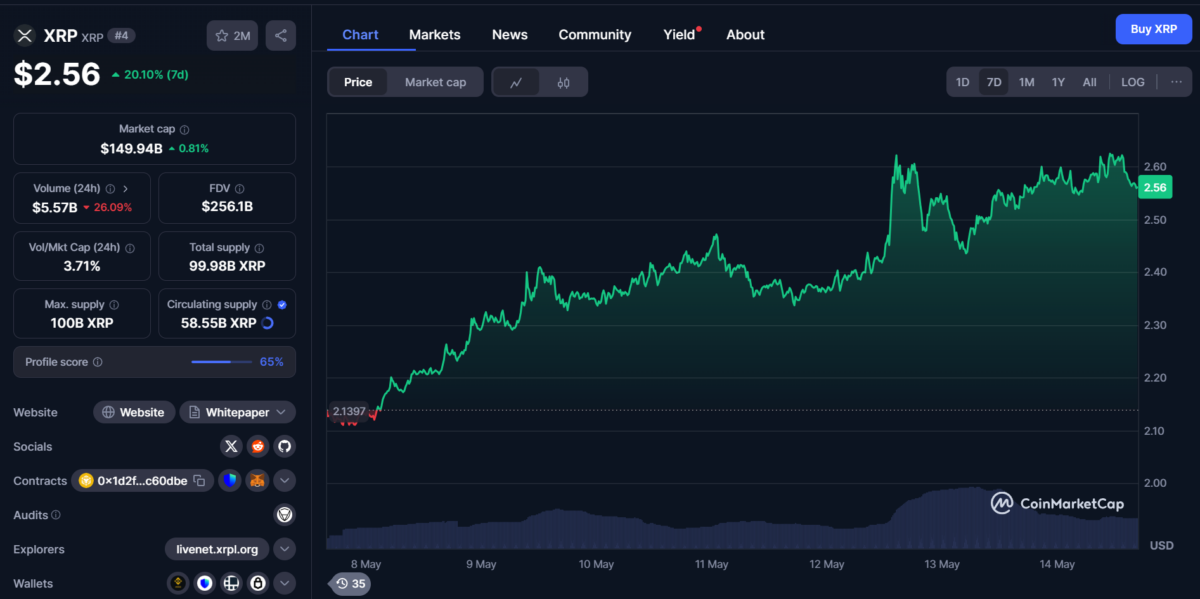Open the Audits info icon
1200x599 pixels.
click(56, 515)
